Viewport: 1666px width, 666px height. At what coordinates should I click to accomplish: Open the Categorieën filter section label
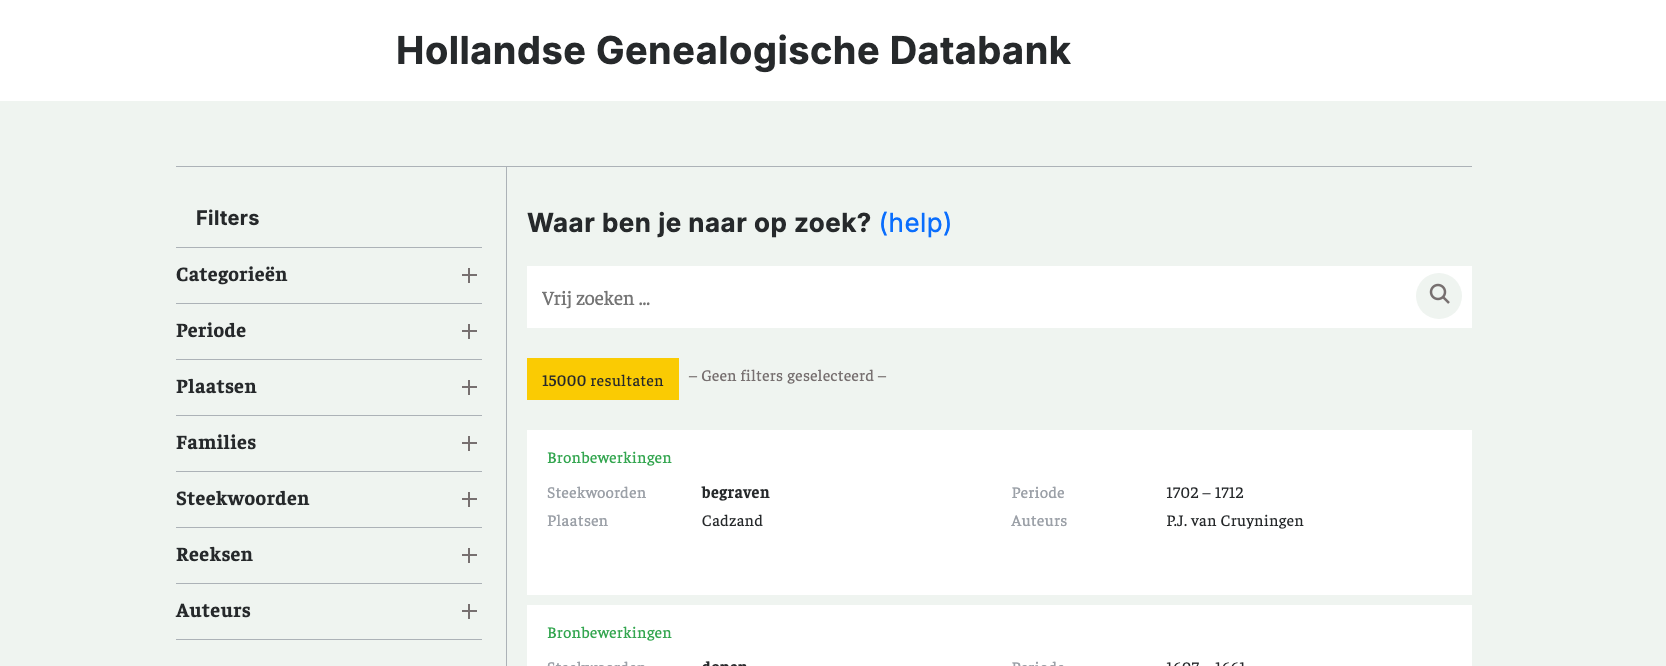pos(232,275)
